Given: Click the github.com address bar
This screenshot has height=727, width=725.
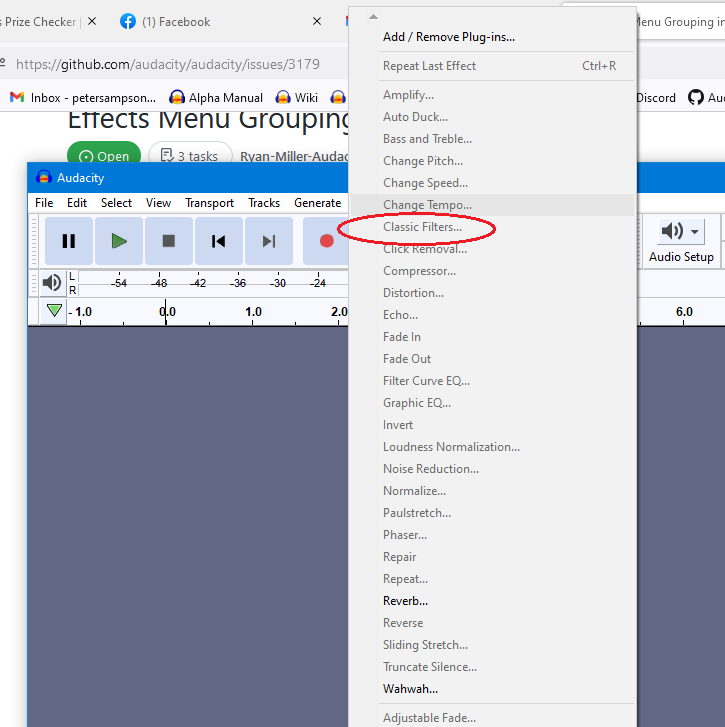Looking at the screenshot, I should [168, 64].
